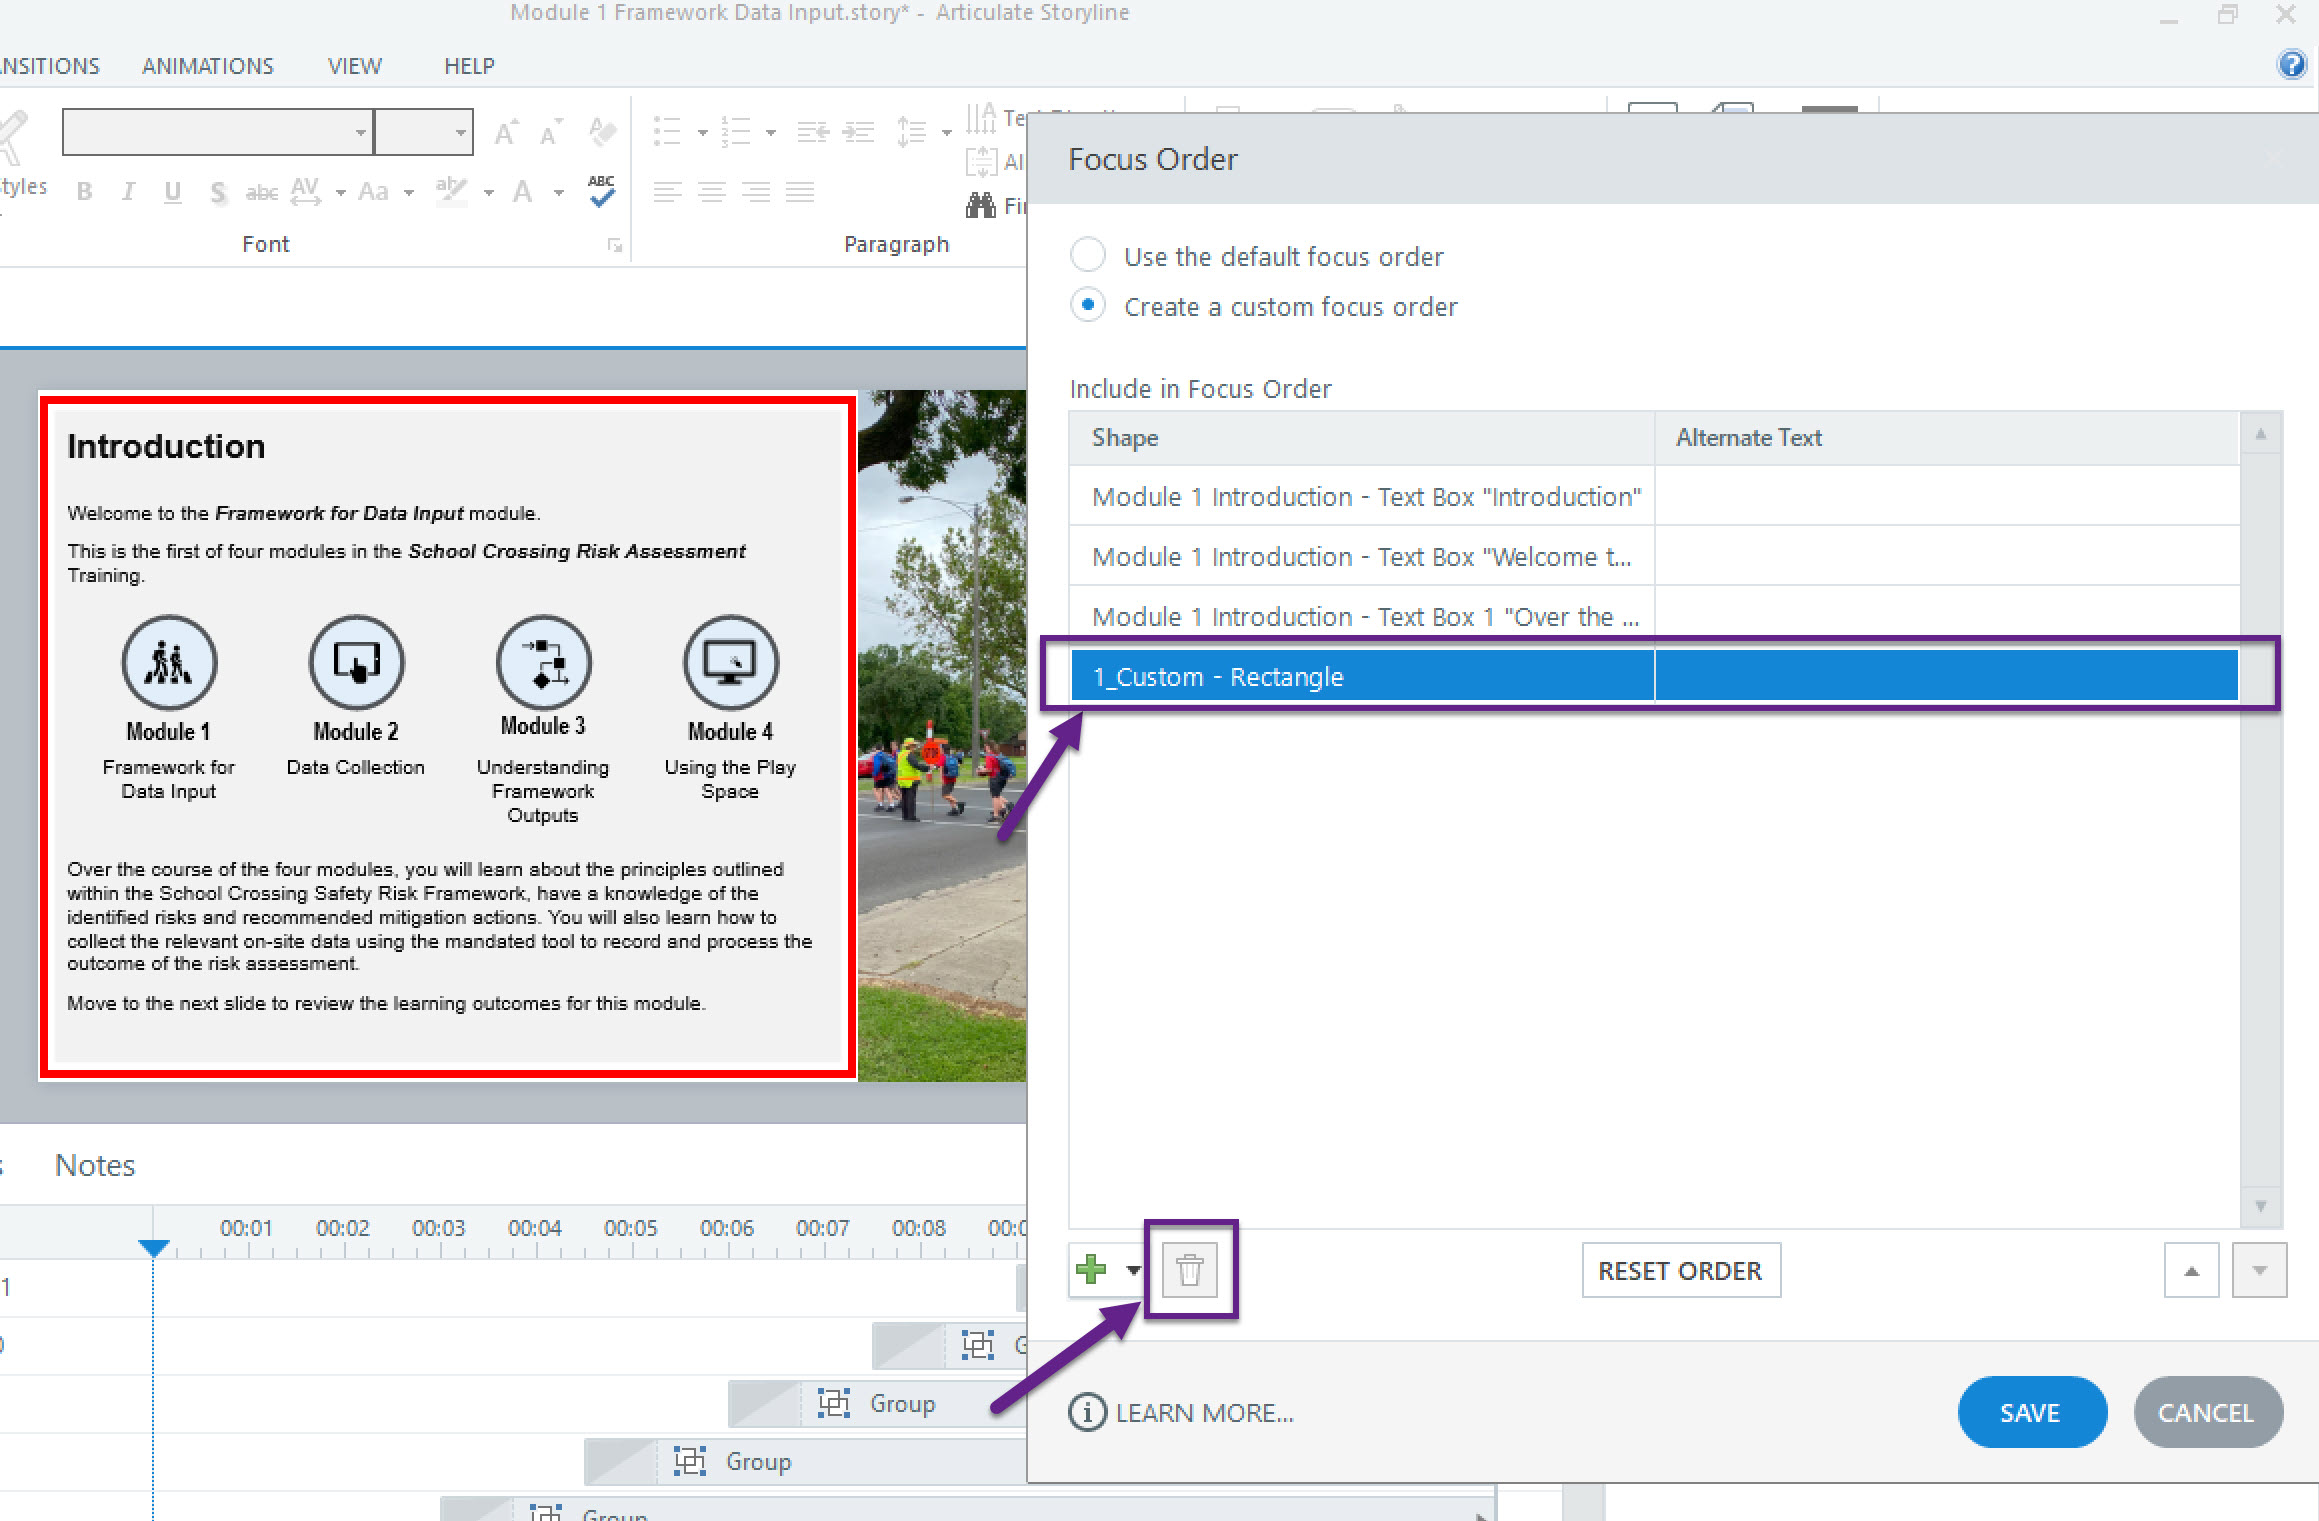
Task: Apply strikethrough with the abc icon
Action: pos(262,192)
